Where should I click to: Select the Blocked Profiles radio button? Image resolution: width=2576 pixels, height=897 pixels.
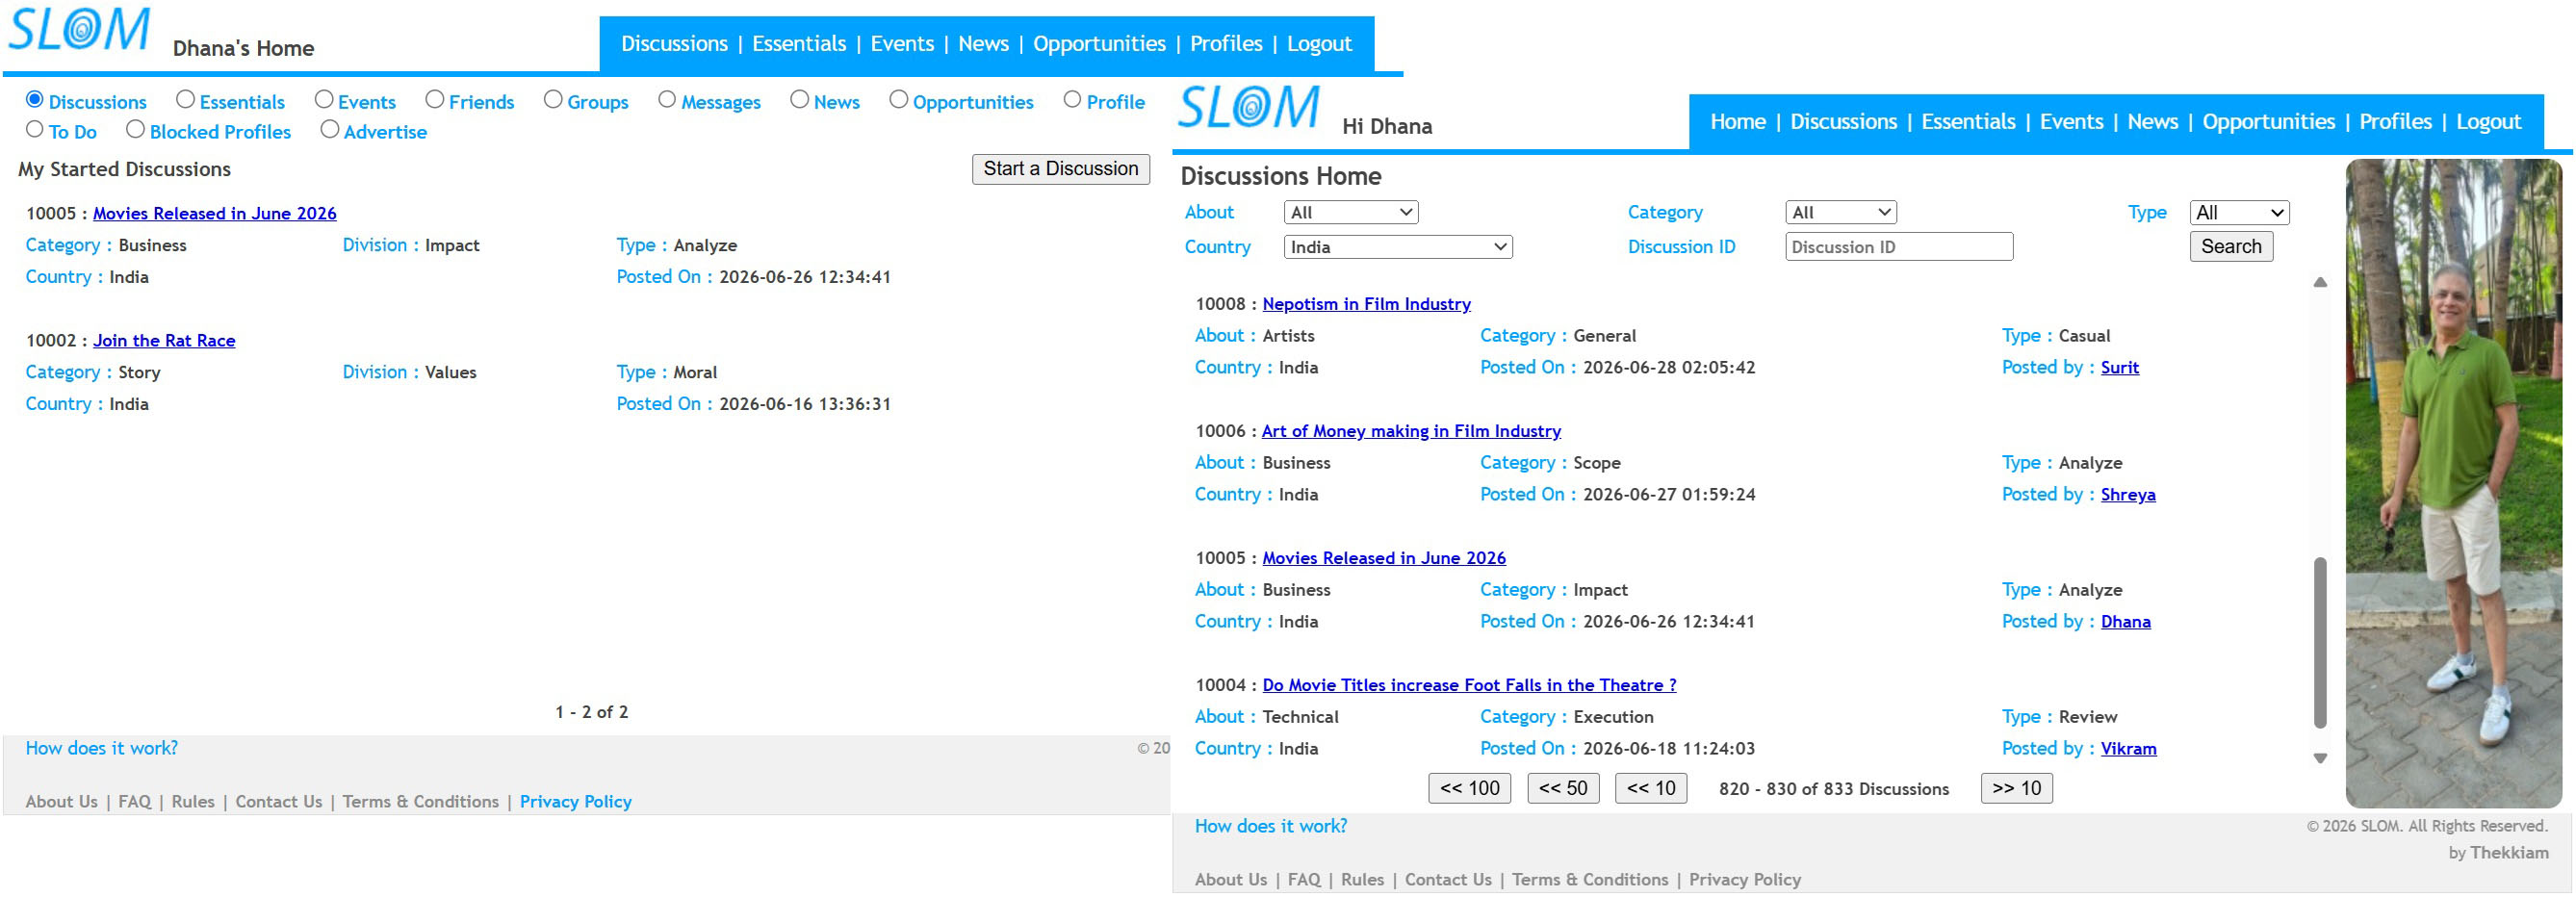[136, 129]
